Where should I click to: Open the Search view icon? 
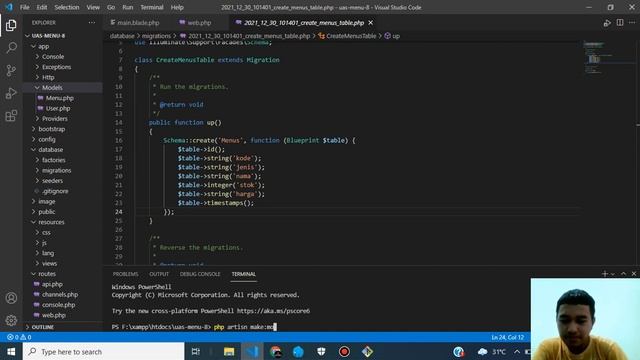[x=11, y=48]
